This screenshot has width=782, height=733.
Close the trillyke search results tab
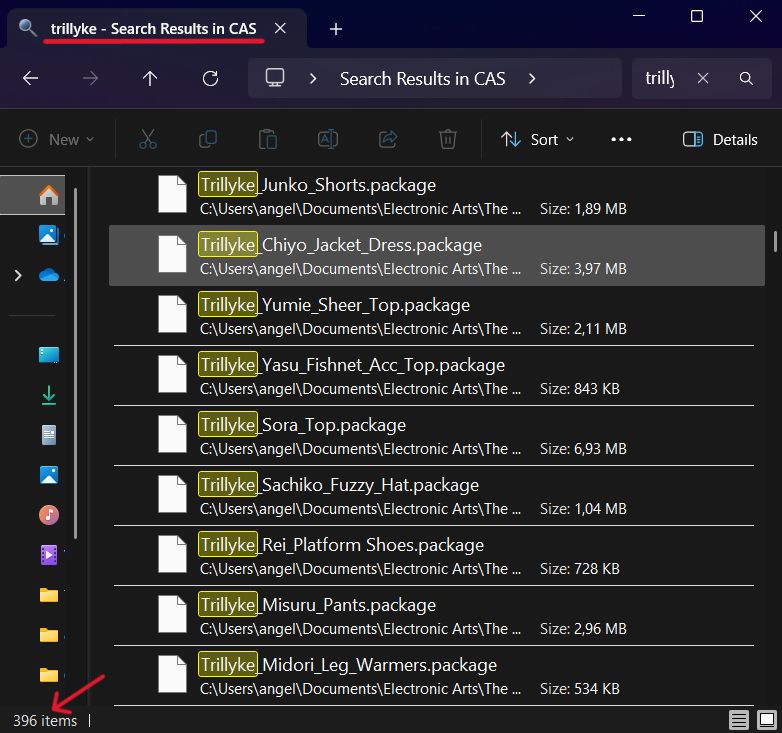click(x=280, y=28)
